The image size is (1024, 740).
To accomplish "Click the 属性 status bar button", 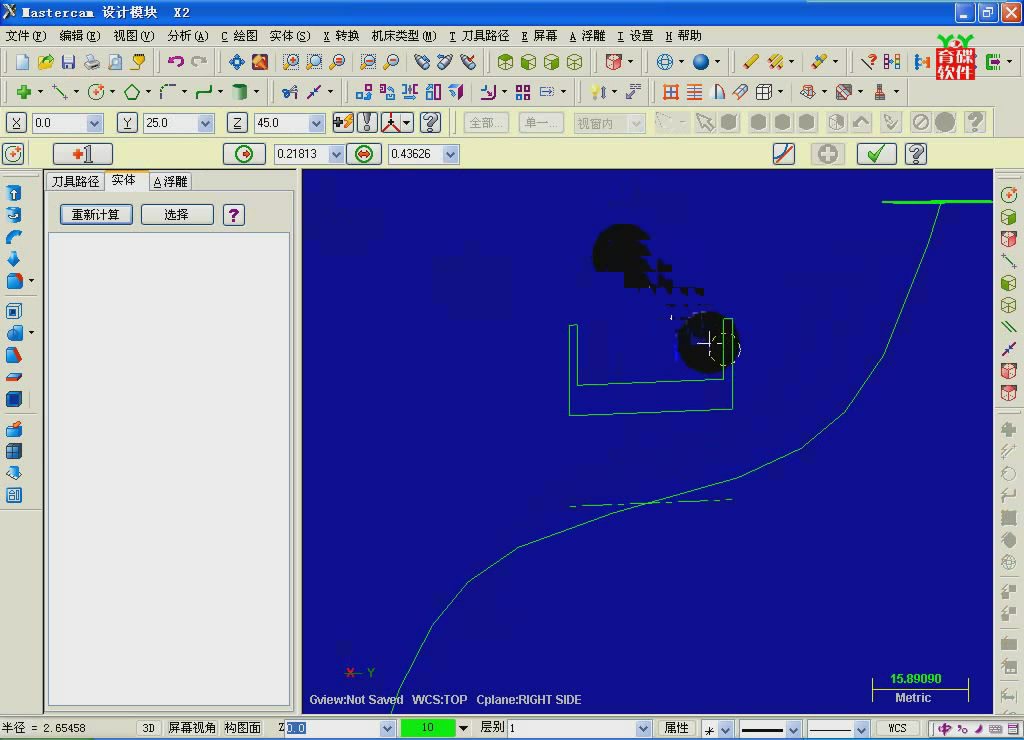I will 676,728.
